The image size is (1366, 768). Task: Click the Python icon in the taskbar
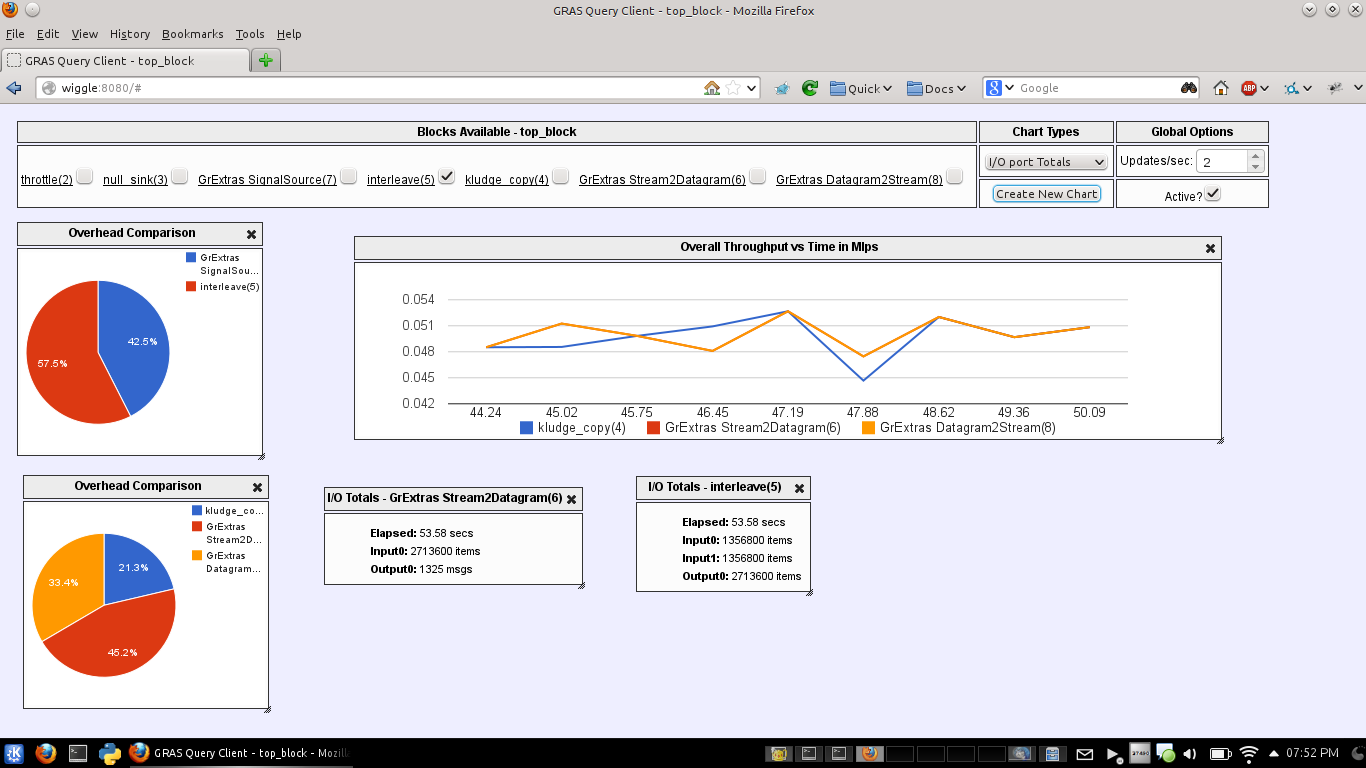[x=110, y=753]
